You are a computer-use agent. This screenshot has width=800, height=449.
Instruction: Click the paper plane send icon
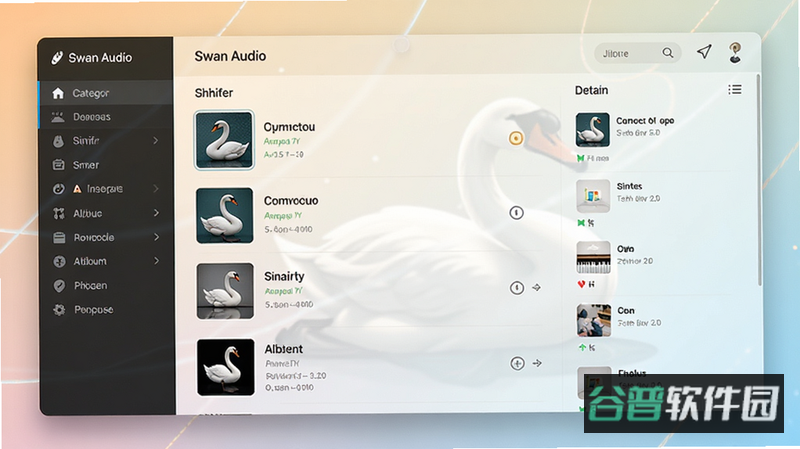704,52
